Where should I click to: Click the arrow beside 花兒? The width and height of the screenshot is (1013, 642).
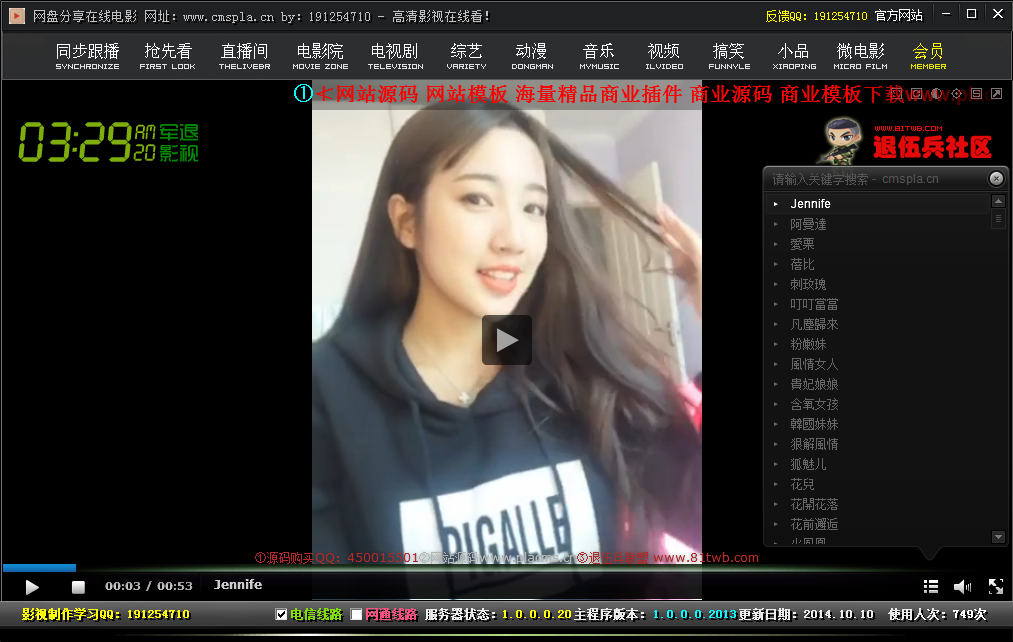pyautogui.click(x=776, y=484)
